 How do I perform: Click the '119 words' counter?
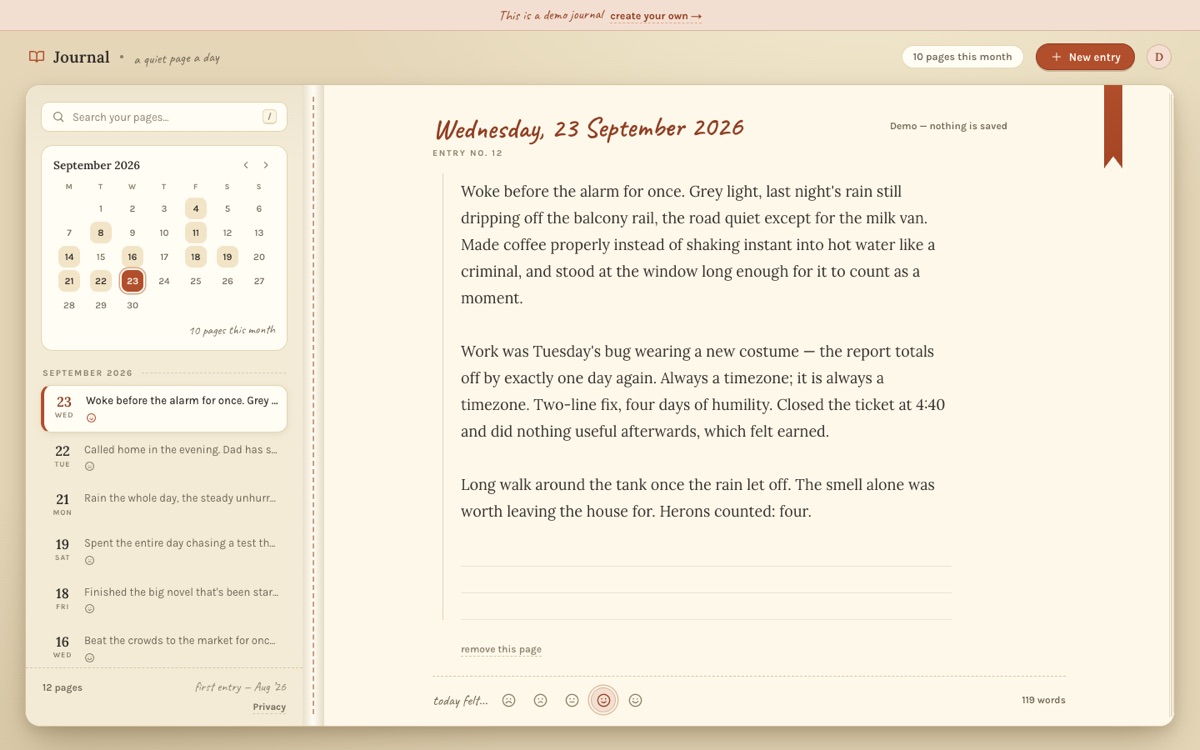pos(1043,700)
